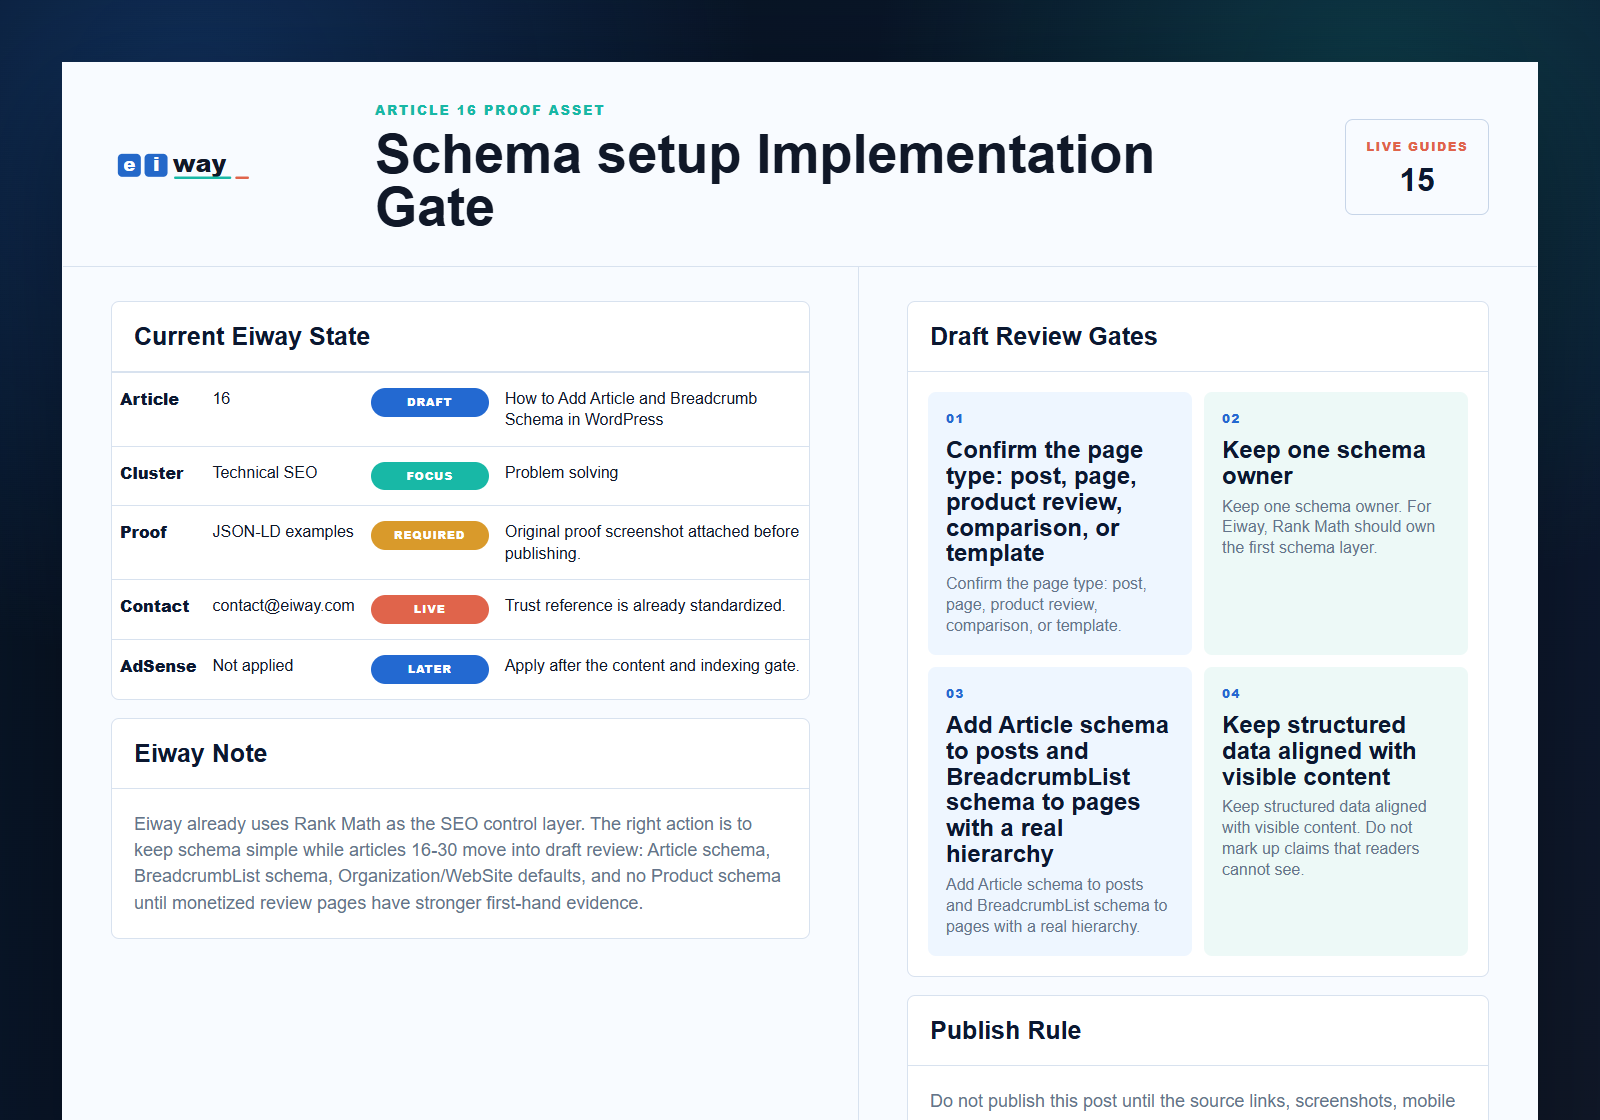Click the 'Not applied' cell

point(252,665)
